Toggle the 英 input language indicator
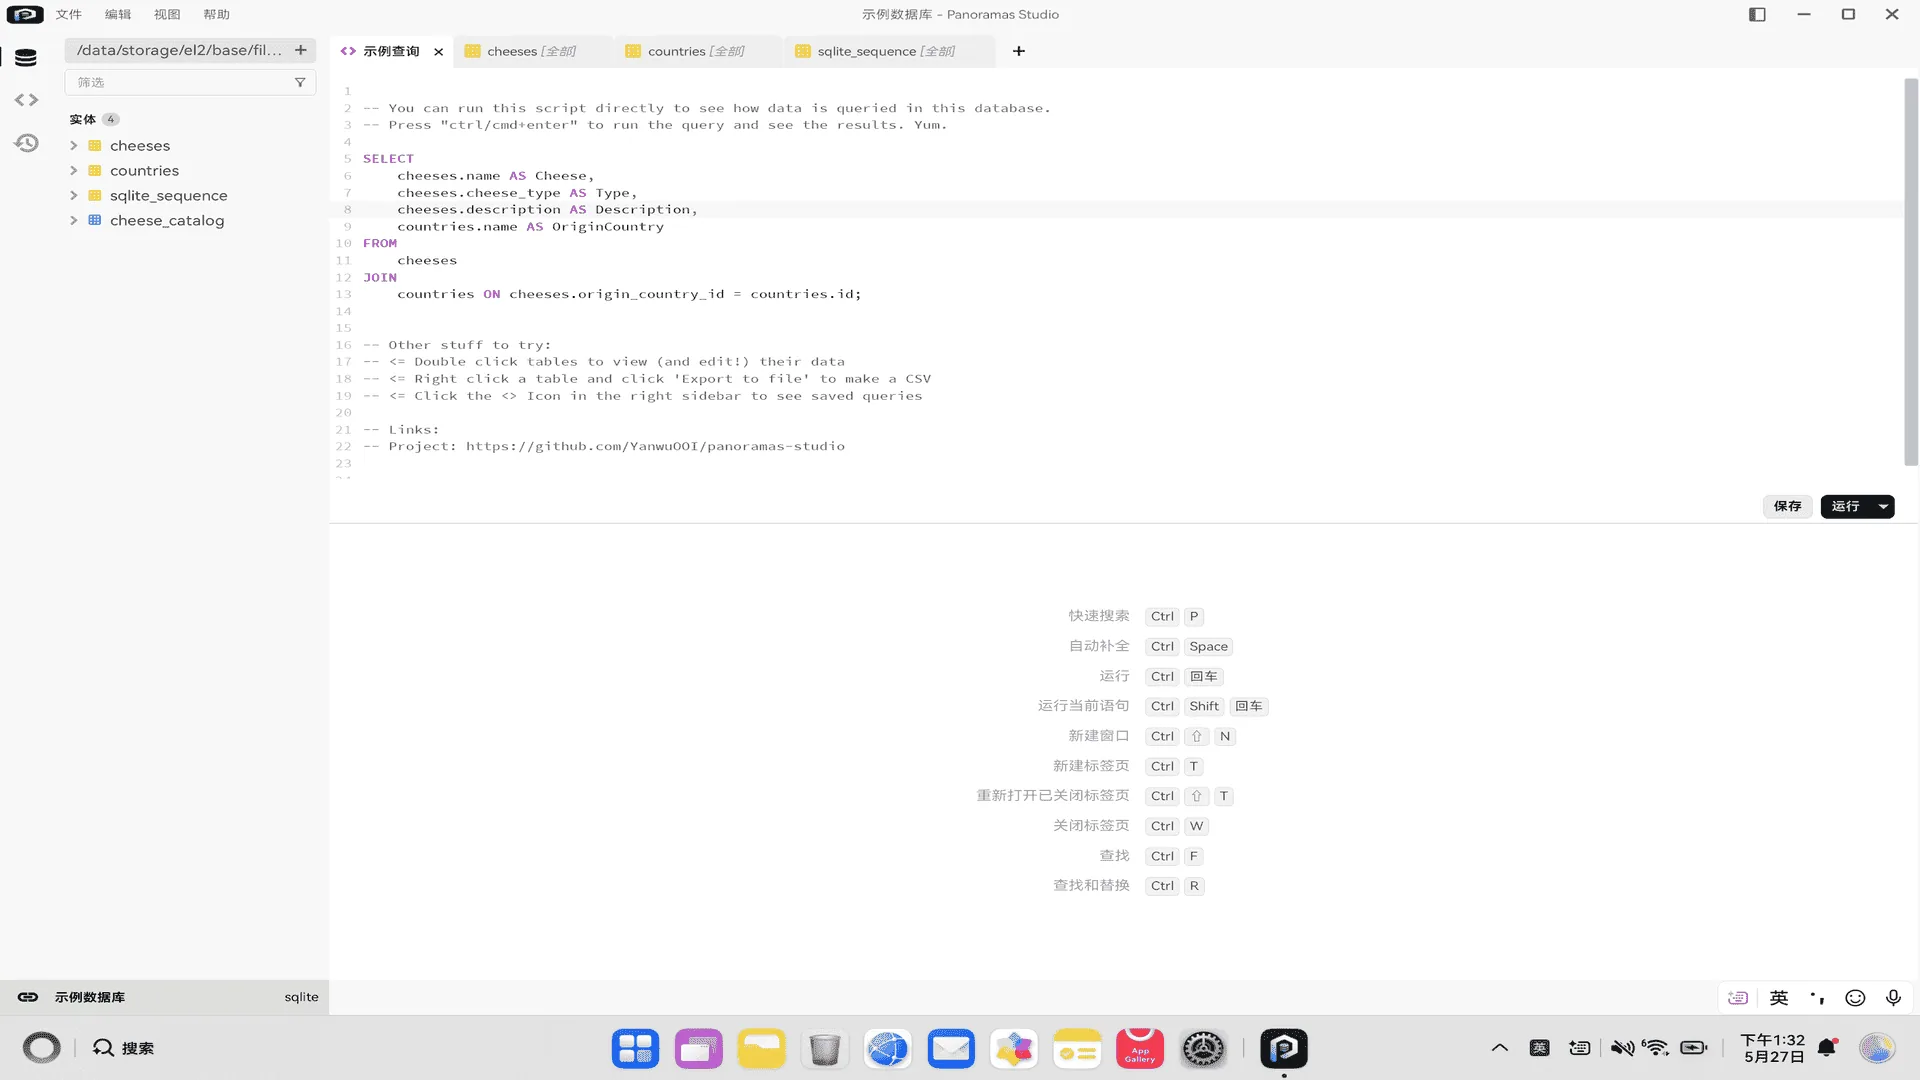The image size is (1920, 1080). pyautogui.click(x=1779, y=997)
